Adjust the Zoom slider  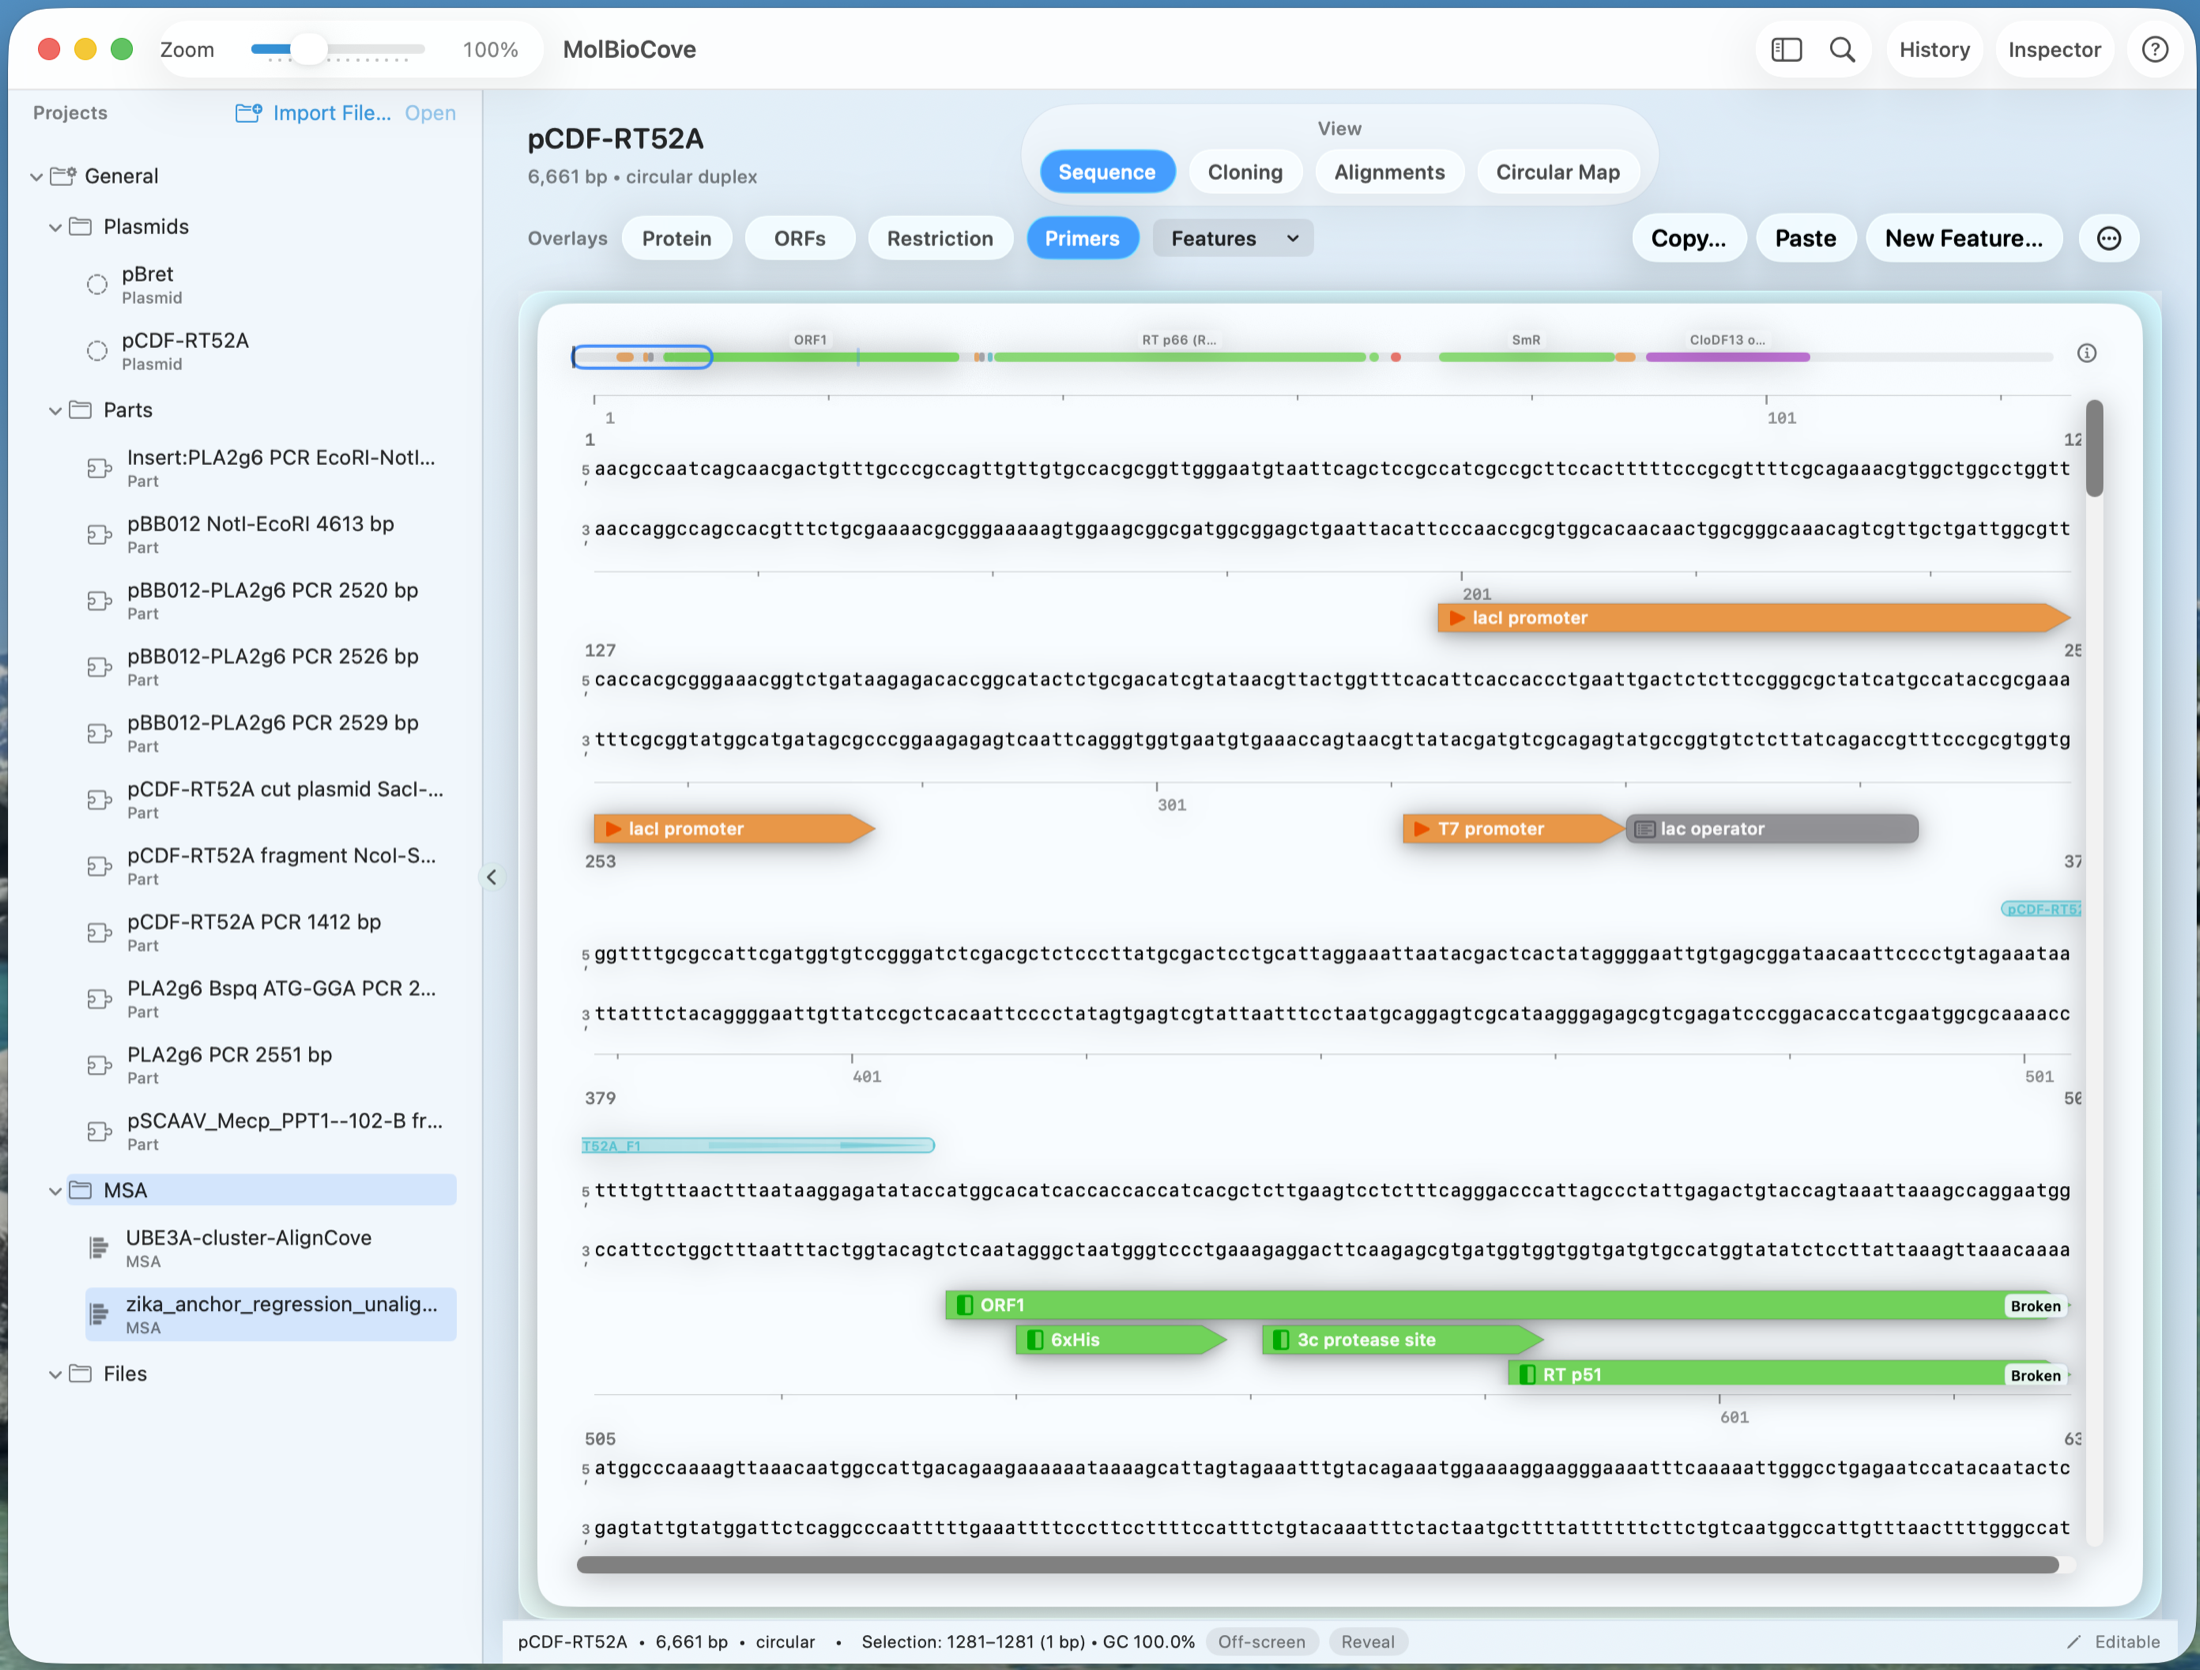(x=310, y=48)
